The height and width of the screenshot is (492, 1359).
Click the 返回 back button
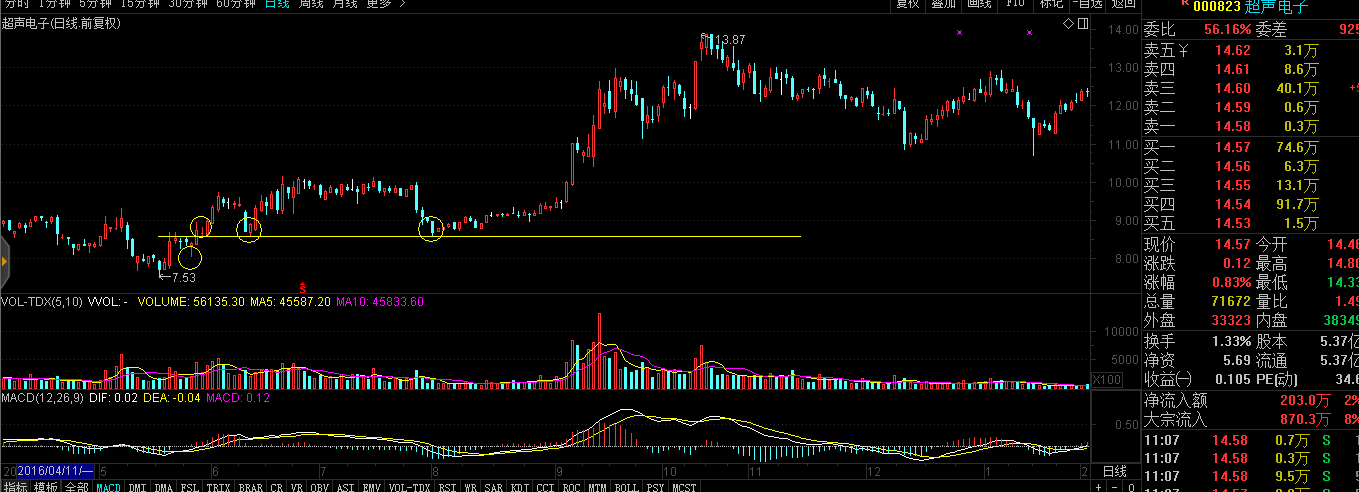(x=1123, y=4)
